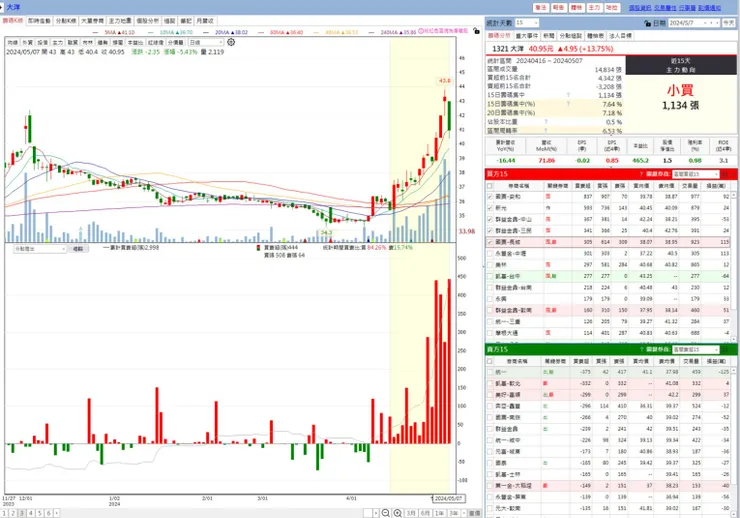
Task: Set chart range with the 1年 button
Action: (x=439, y=513)
